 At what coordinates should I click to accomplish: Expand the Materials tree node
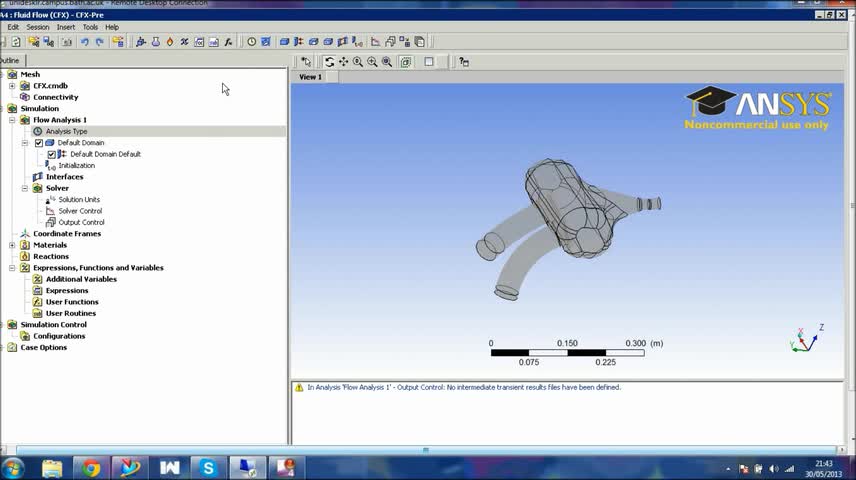[x=12, y=245]
